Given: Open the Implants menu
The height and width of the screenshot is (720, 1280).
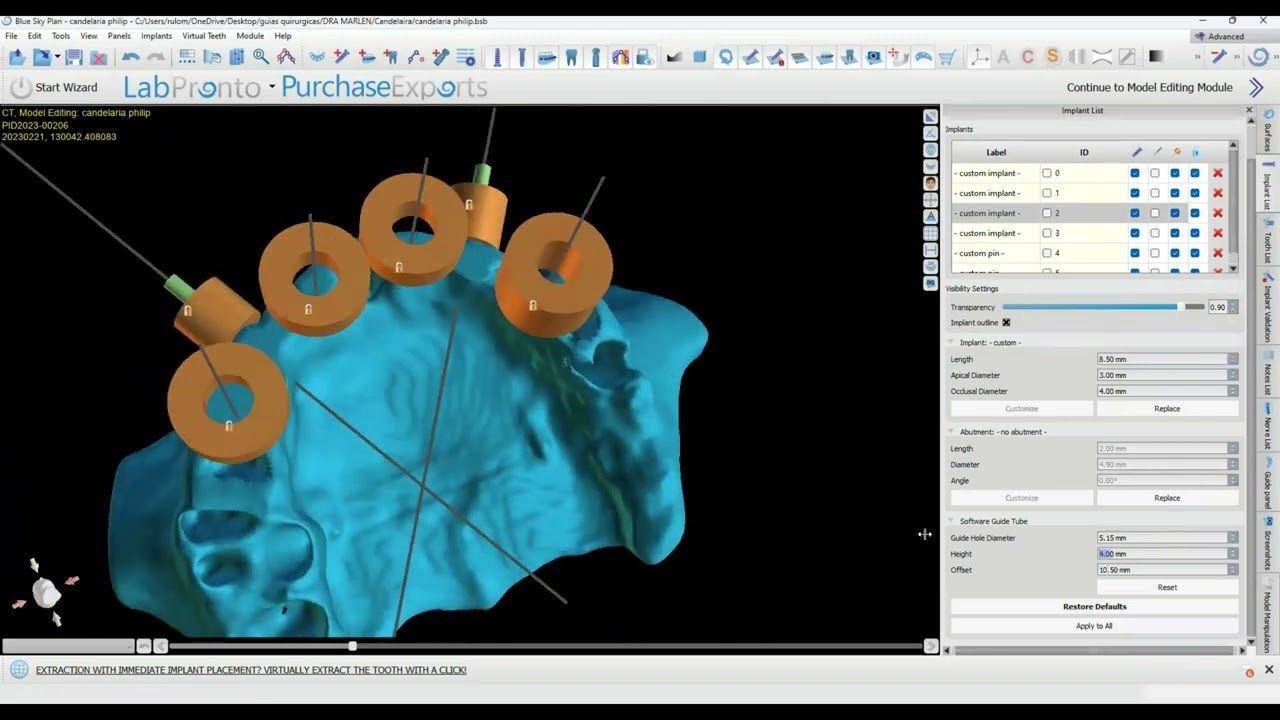Looking at the screenshot, I should [x=156, y=36].
